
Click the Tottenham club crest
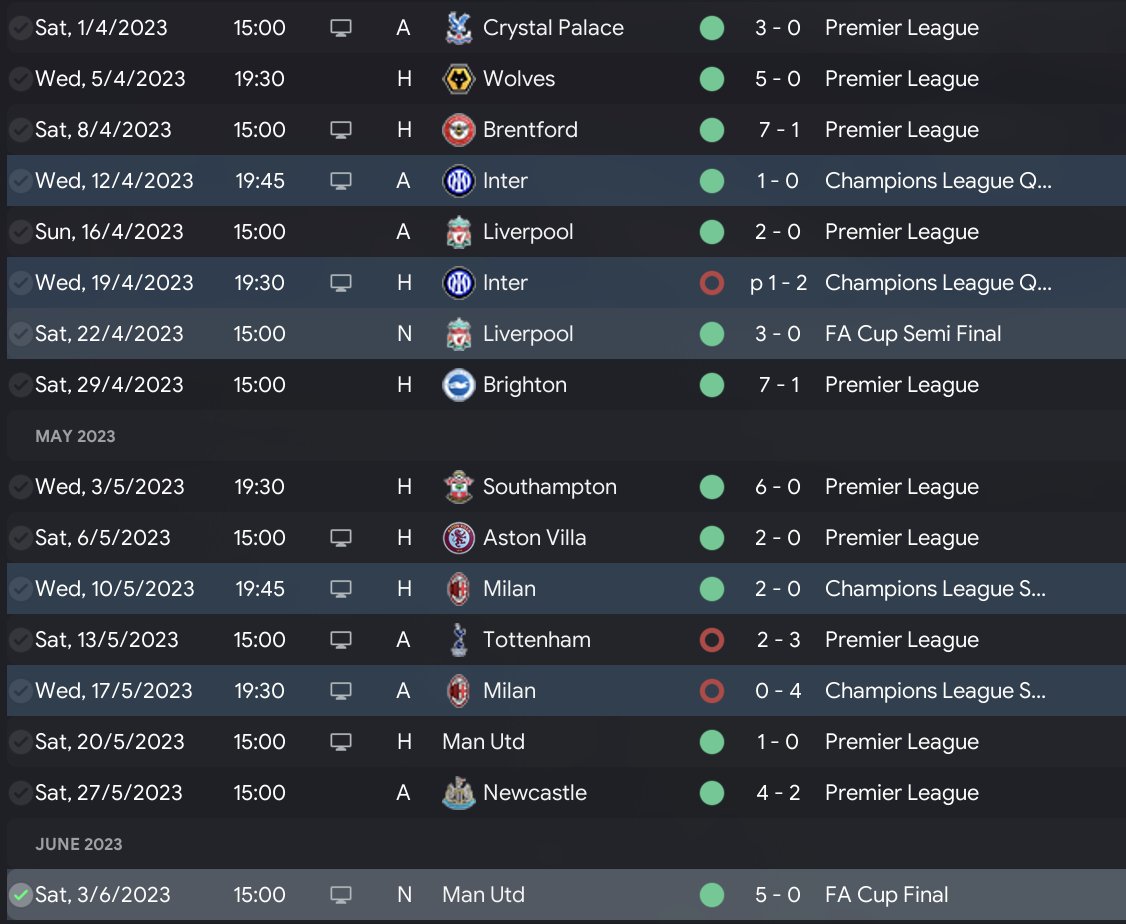[458, 640]
